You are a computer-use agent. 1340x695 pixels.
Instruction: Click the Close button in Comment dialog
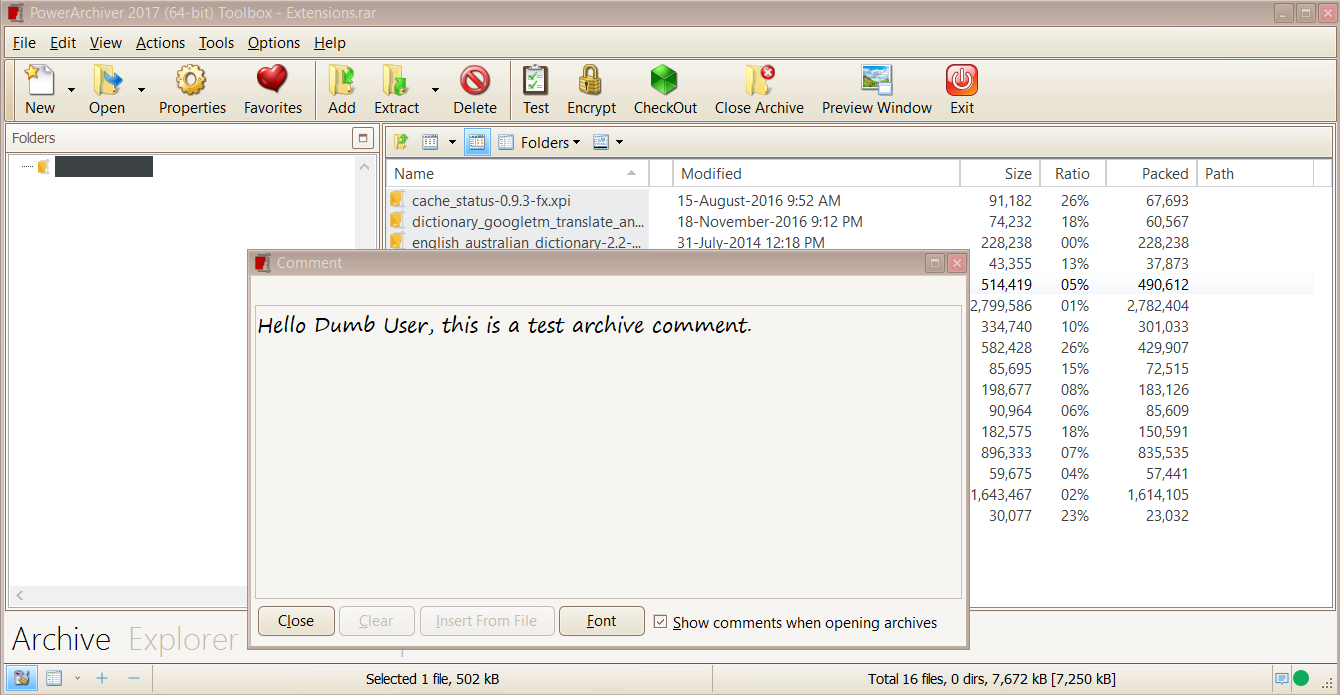coord(296,621)
